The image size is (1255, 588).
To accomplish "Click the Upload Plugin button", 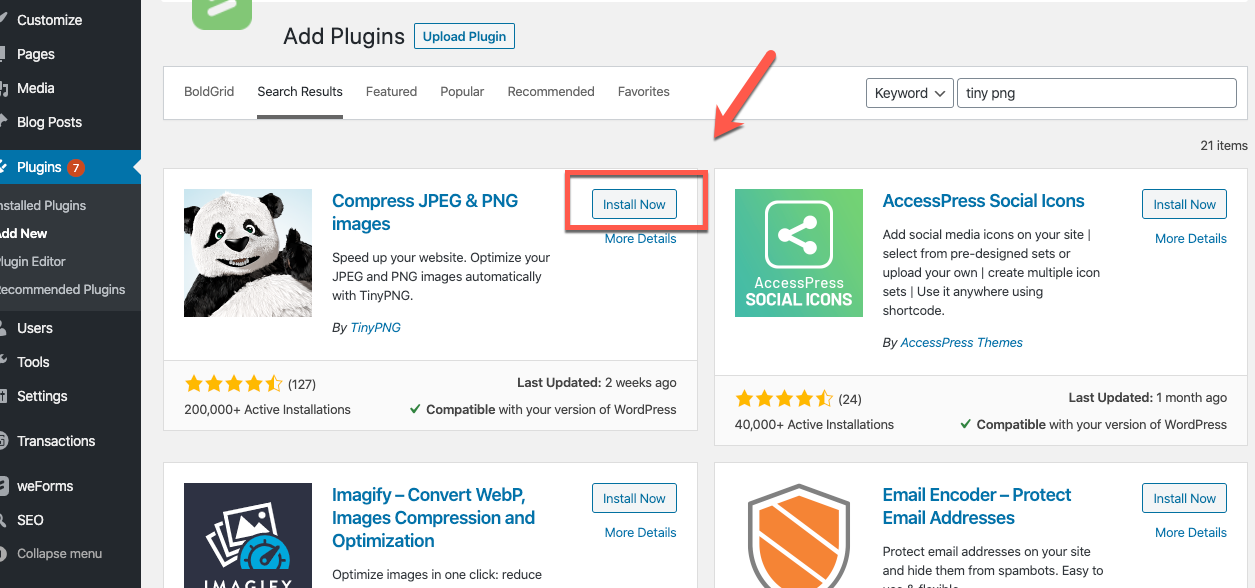I will coord(464,37).
